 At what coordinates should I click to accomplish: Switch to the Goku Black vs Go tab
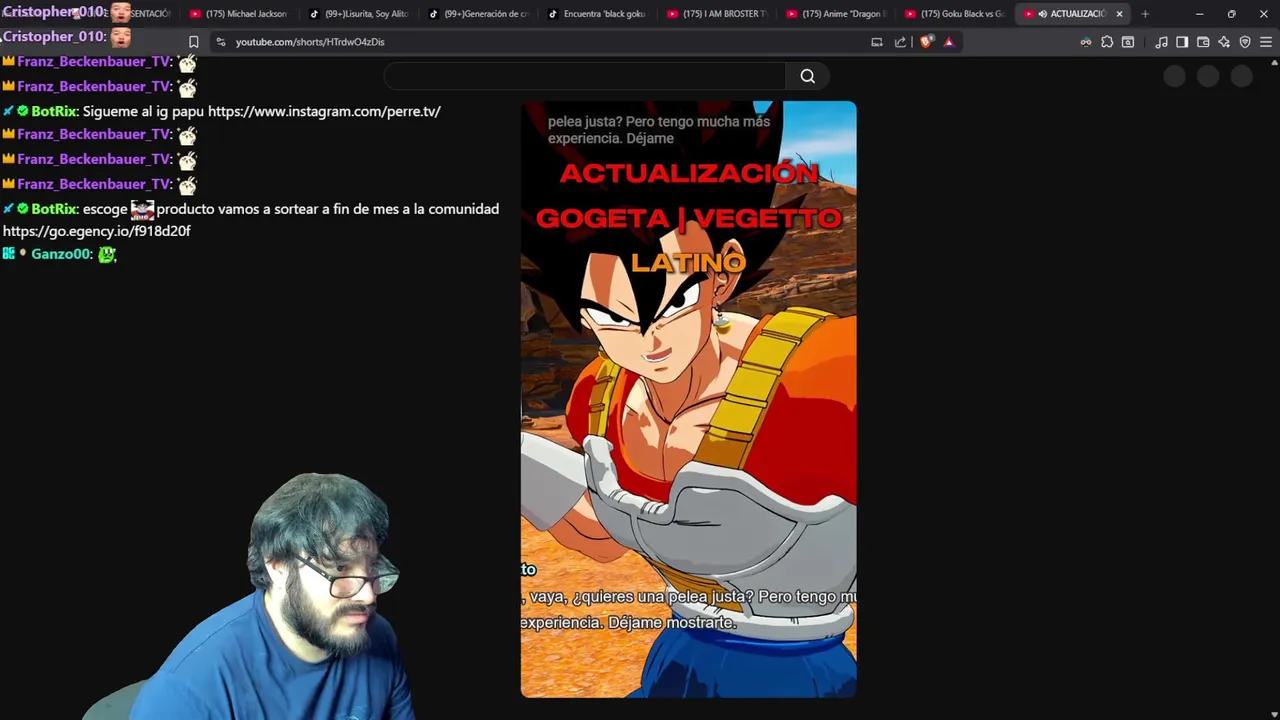[953, 14]
